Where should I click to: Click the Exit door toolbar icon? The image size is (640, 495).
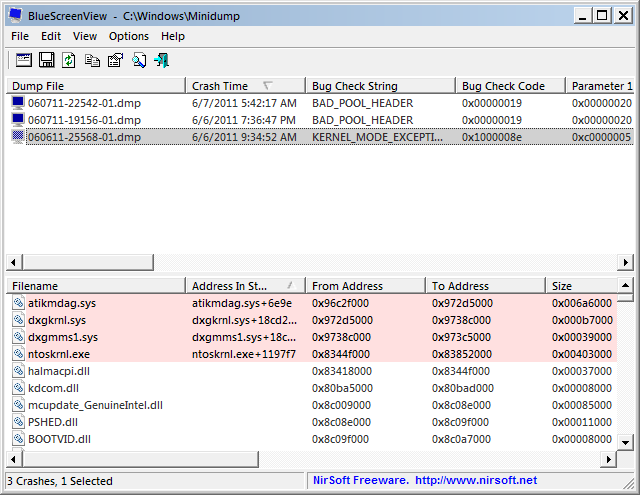click(162, 60)
